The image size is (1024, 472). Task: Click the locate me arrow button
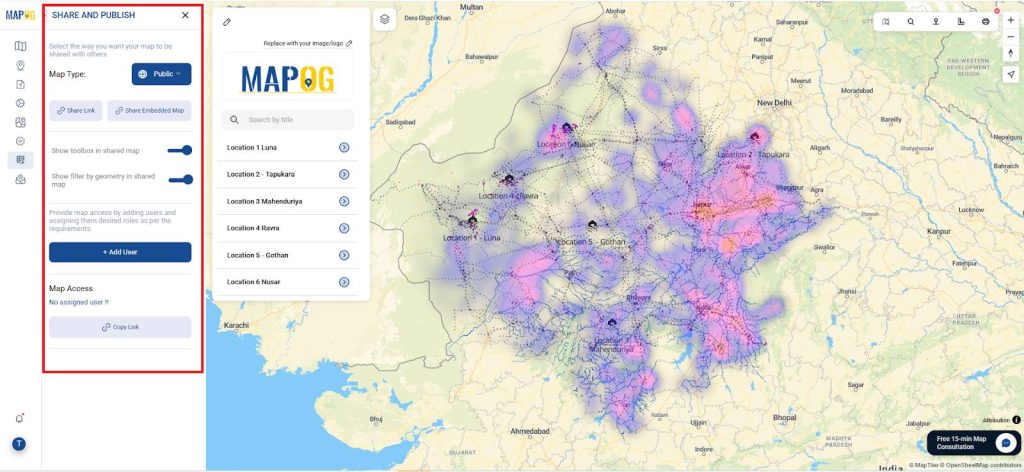click(x=1011, y=74)
